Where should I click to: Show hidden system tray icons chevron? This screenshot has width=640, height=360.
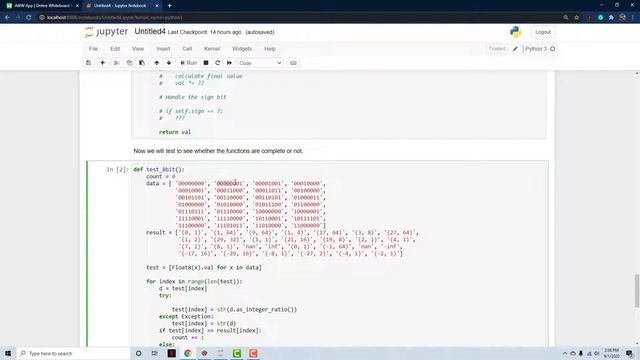tap(565, 353)
